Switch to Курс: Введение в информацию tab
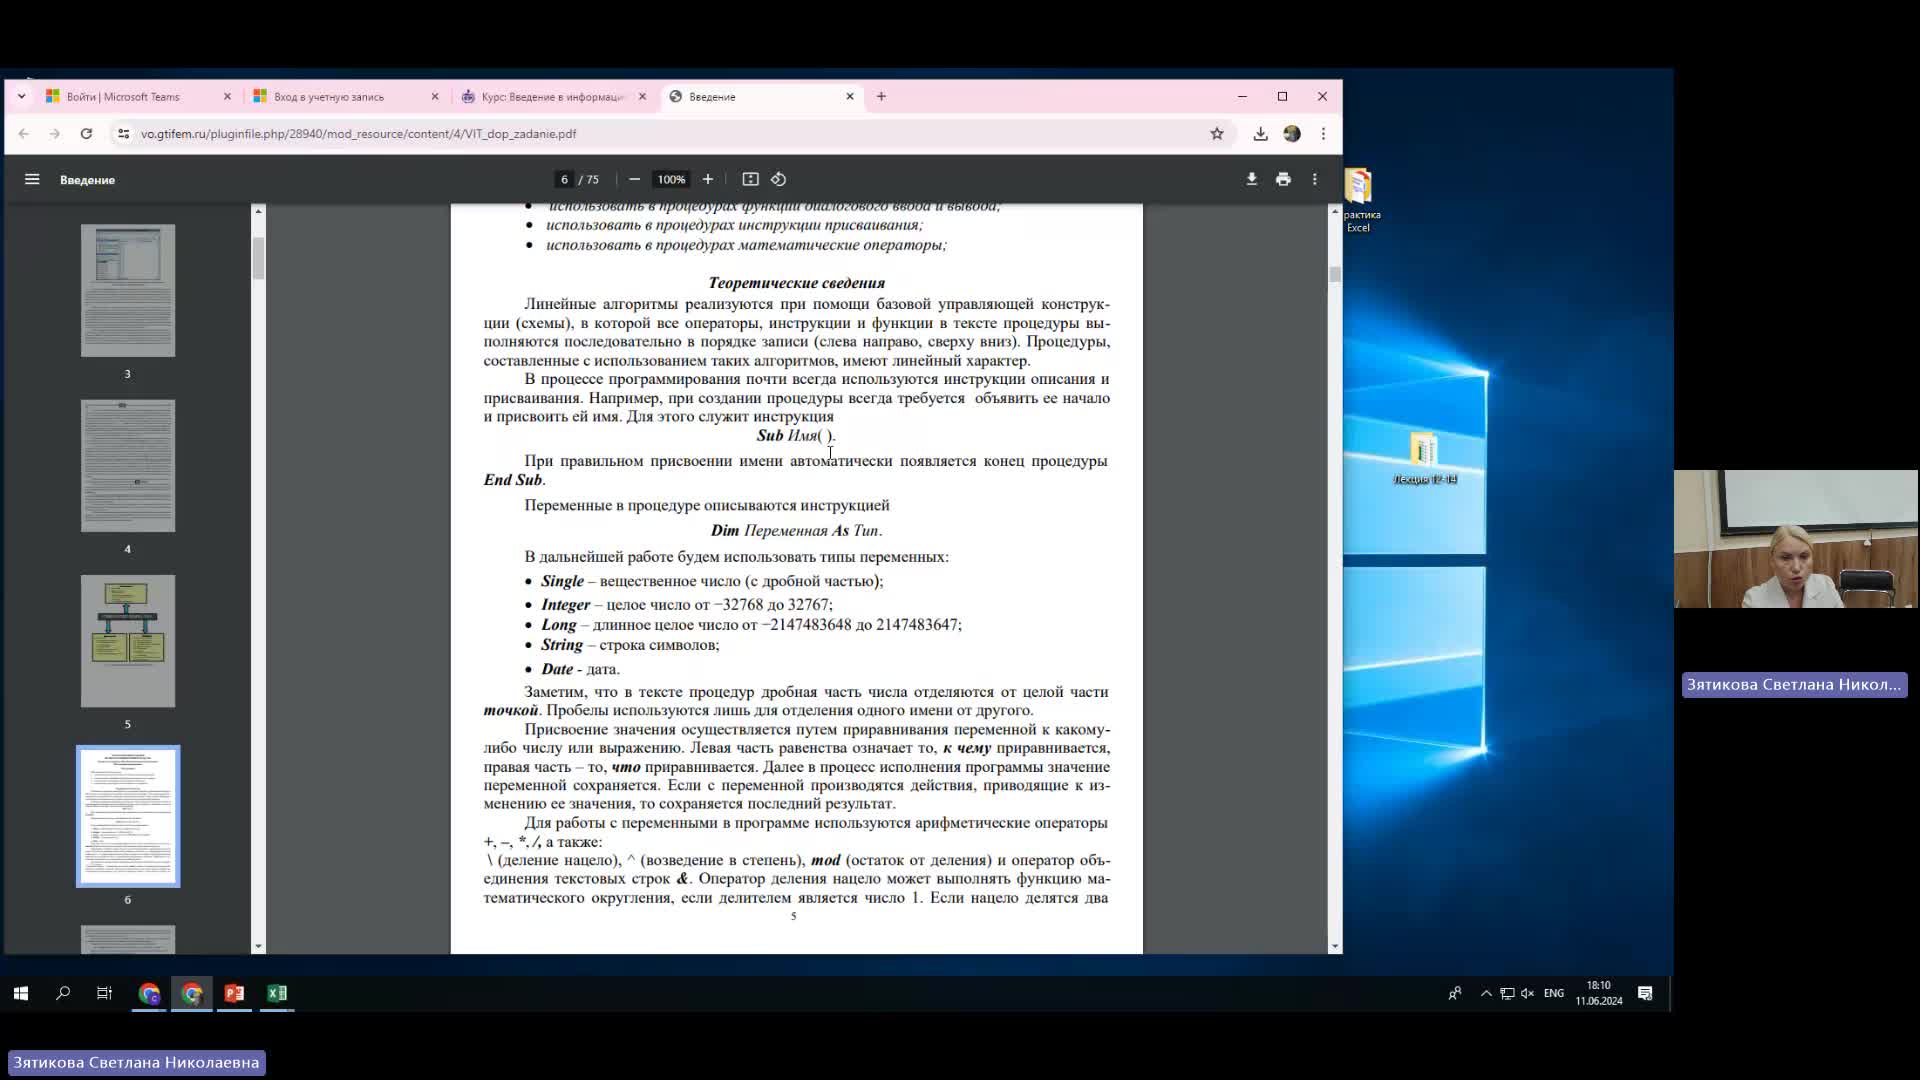 (x=553, y=96)
